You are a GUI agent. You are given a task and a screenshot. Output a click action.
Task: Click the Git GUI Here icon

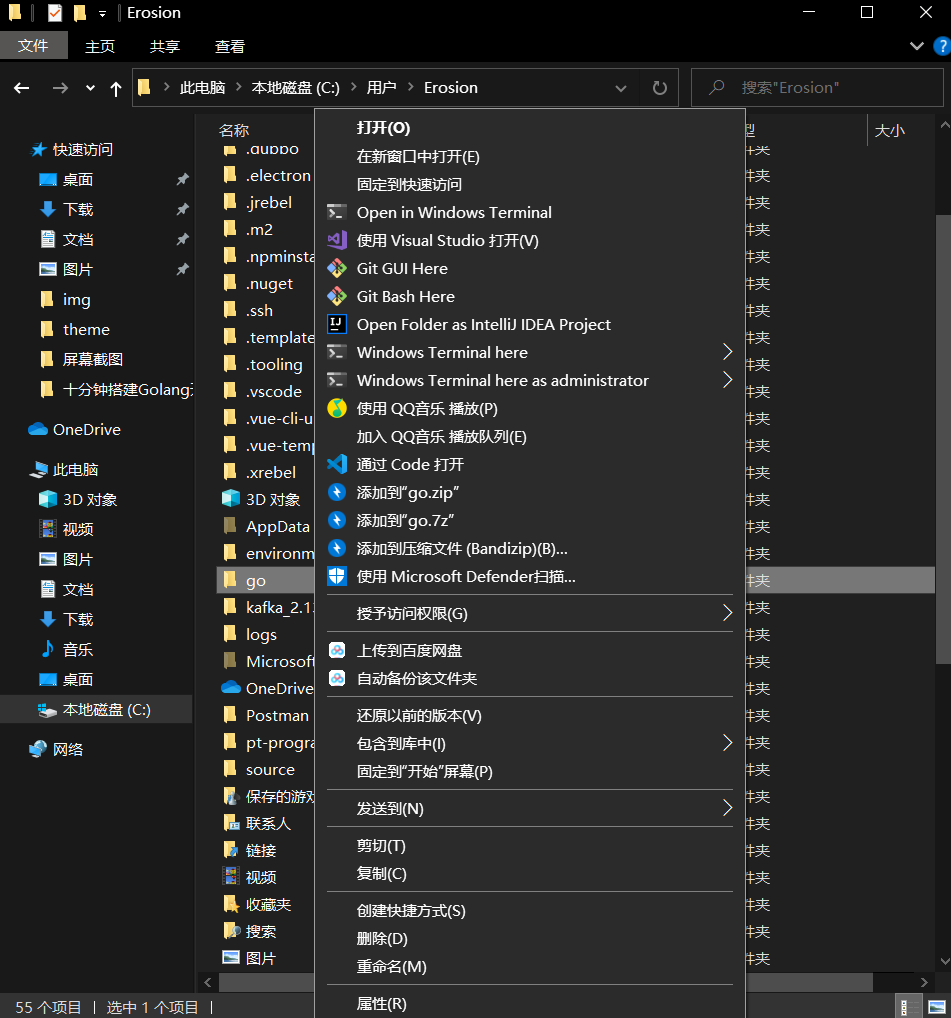click(337, 268)
